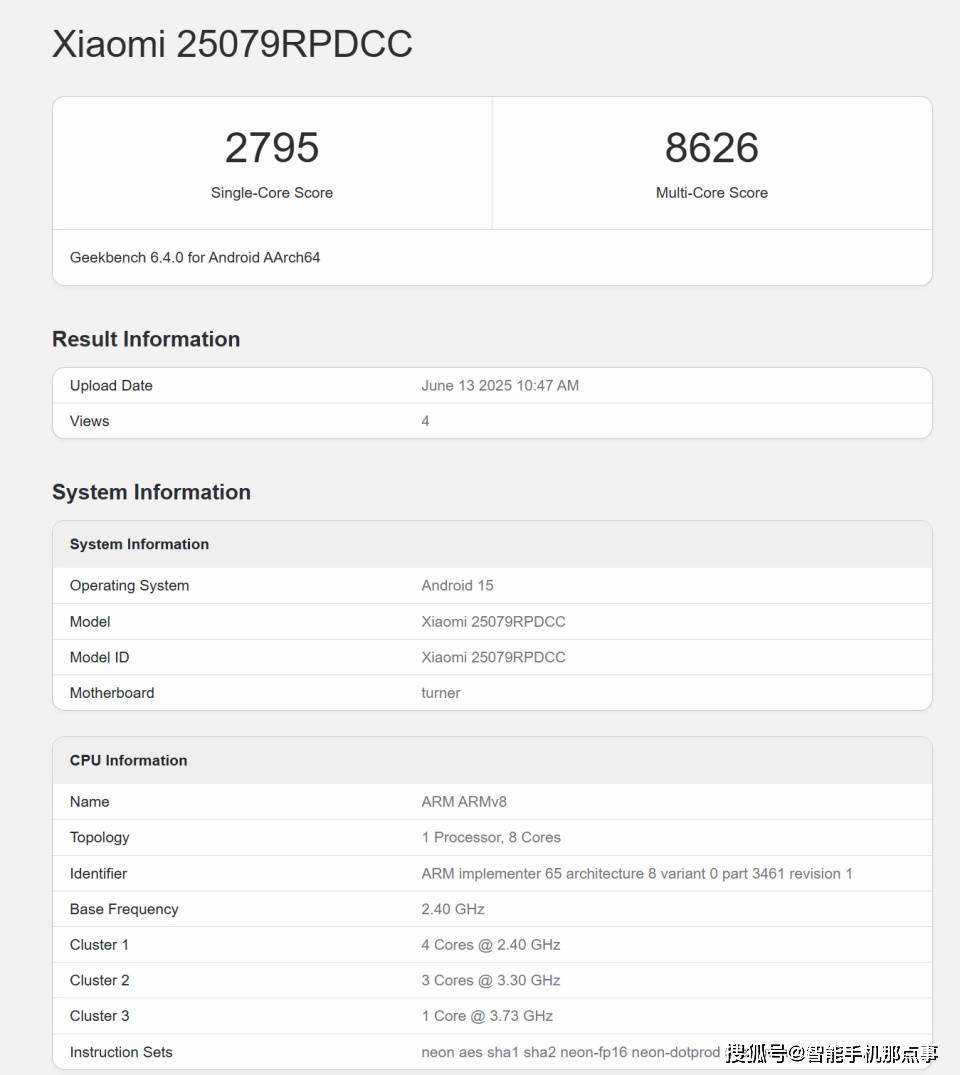This screenshot has width=960, height=1075.
Task: Select the motherboard value "turner"
Action: coord(441,693)
